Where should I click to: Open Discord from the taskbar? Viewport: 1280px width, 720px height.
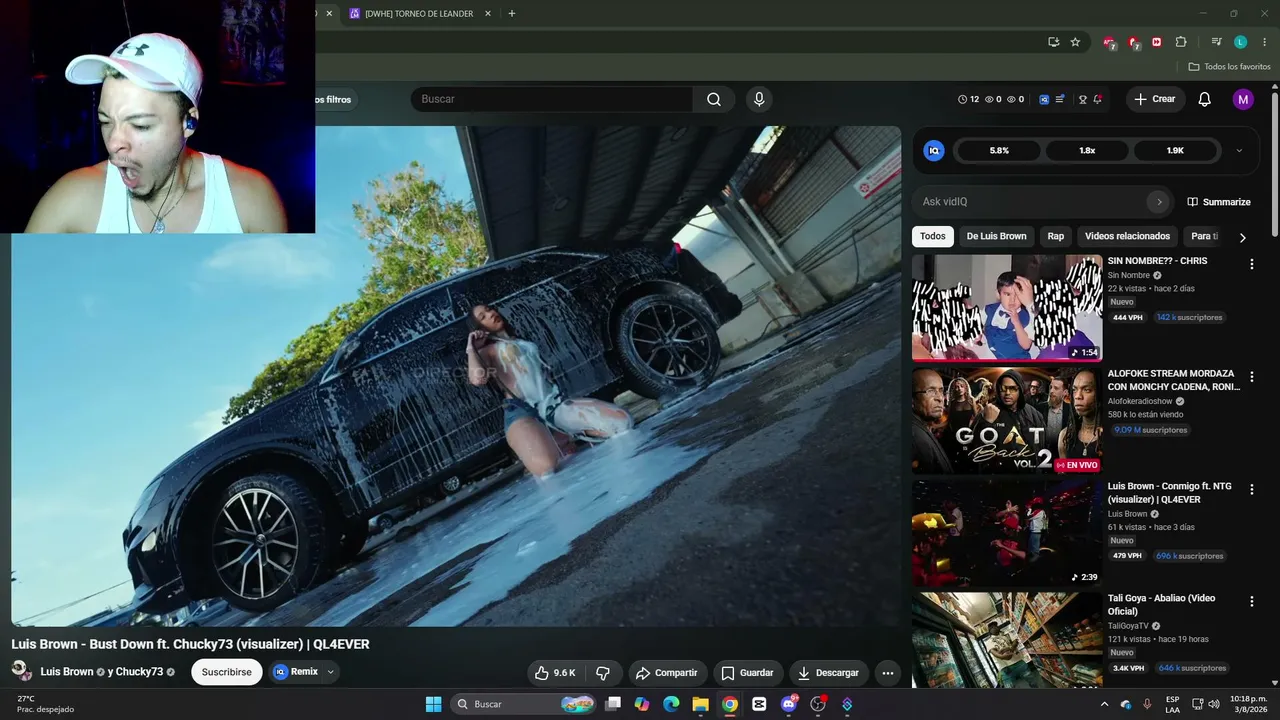(789, 704)
